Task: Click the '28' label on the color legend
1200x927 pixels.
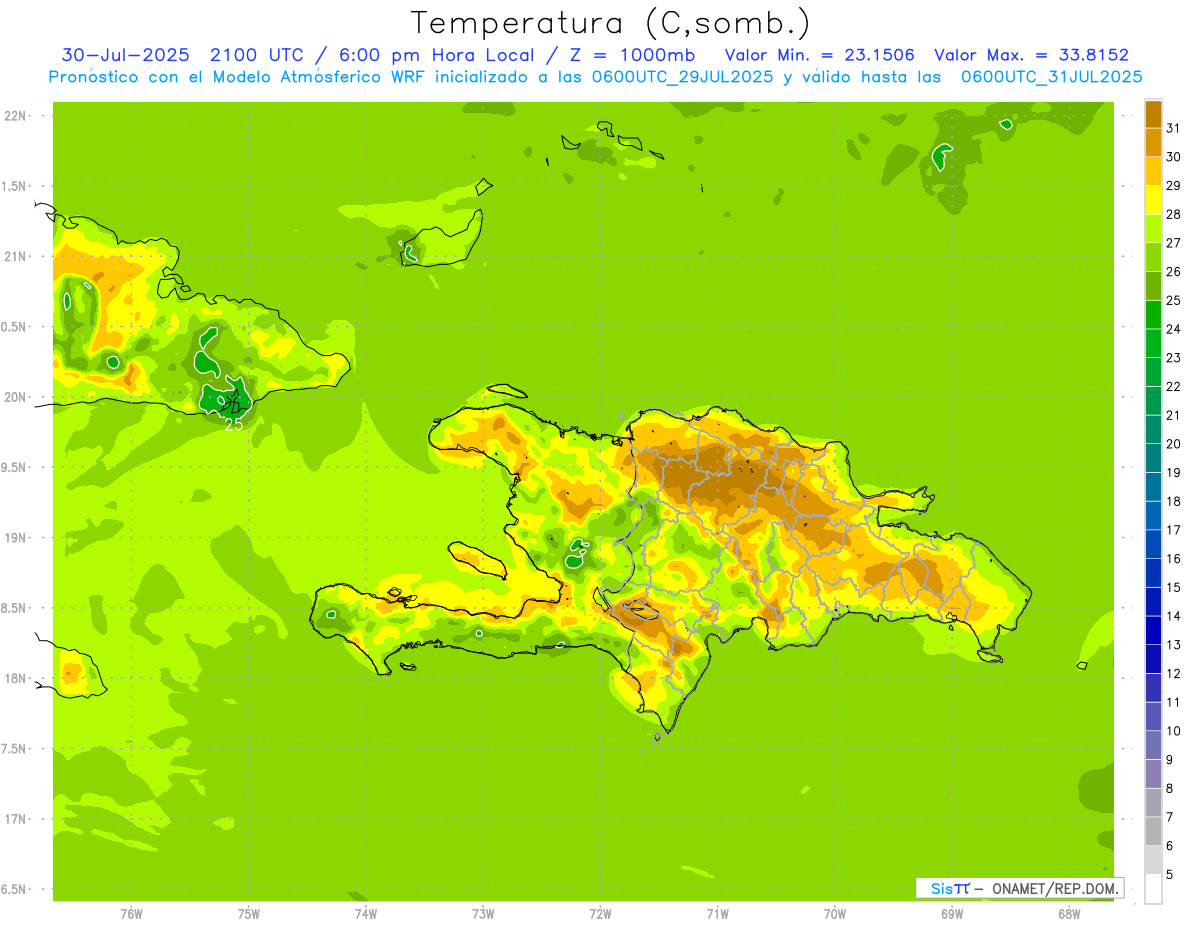Action: tap(1173, 214)
